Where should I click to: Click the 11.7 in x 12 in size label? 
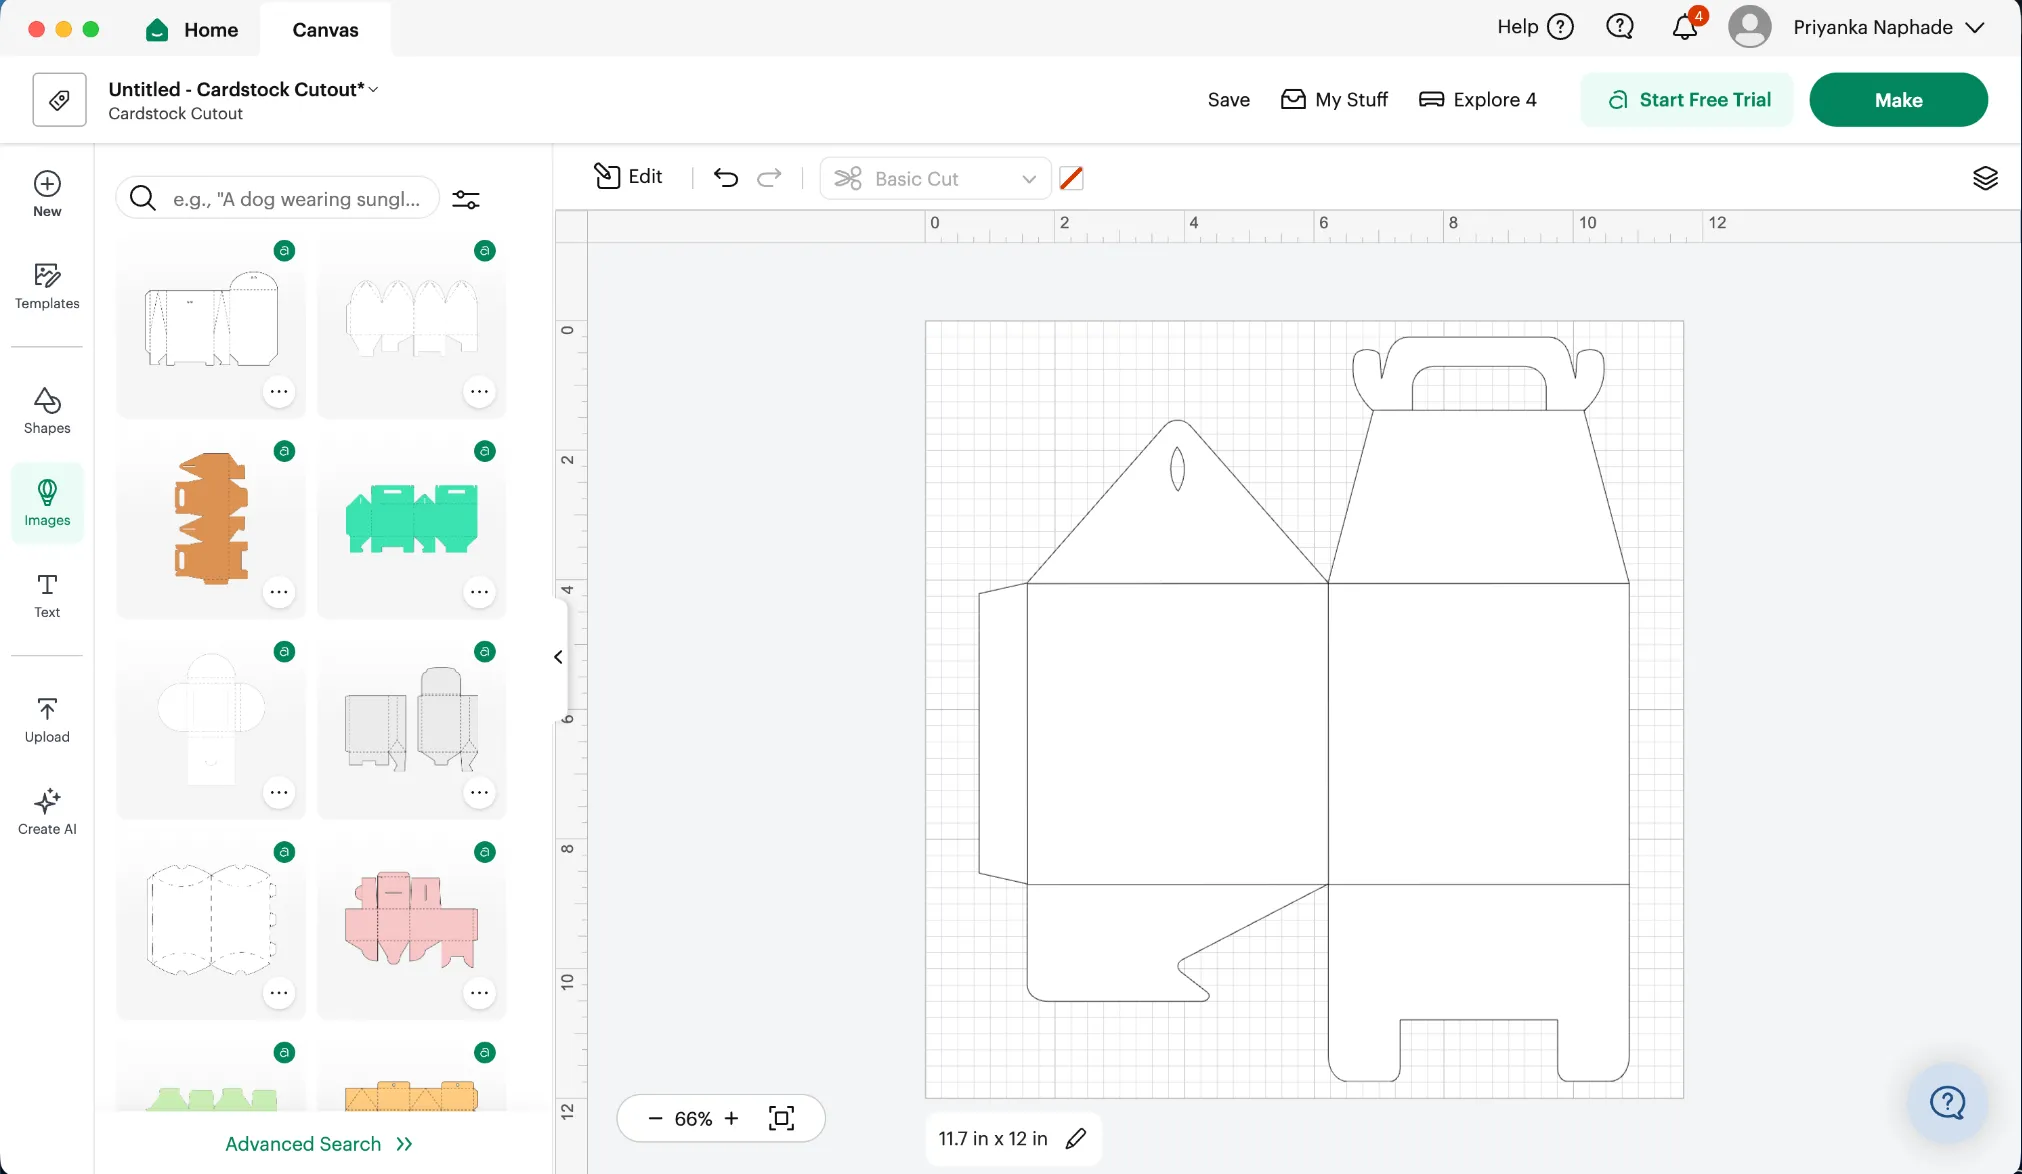(x=993, y=1138)
